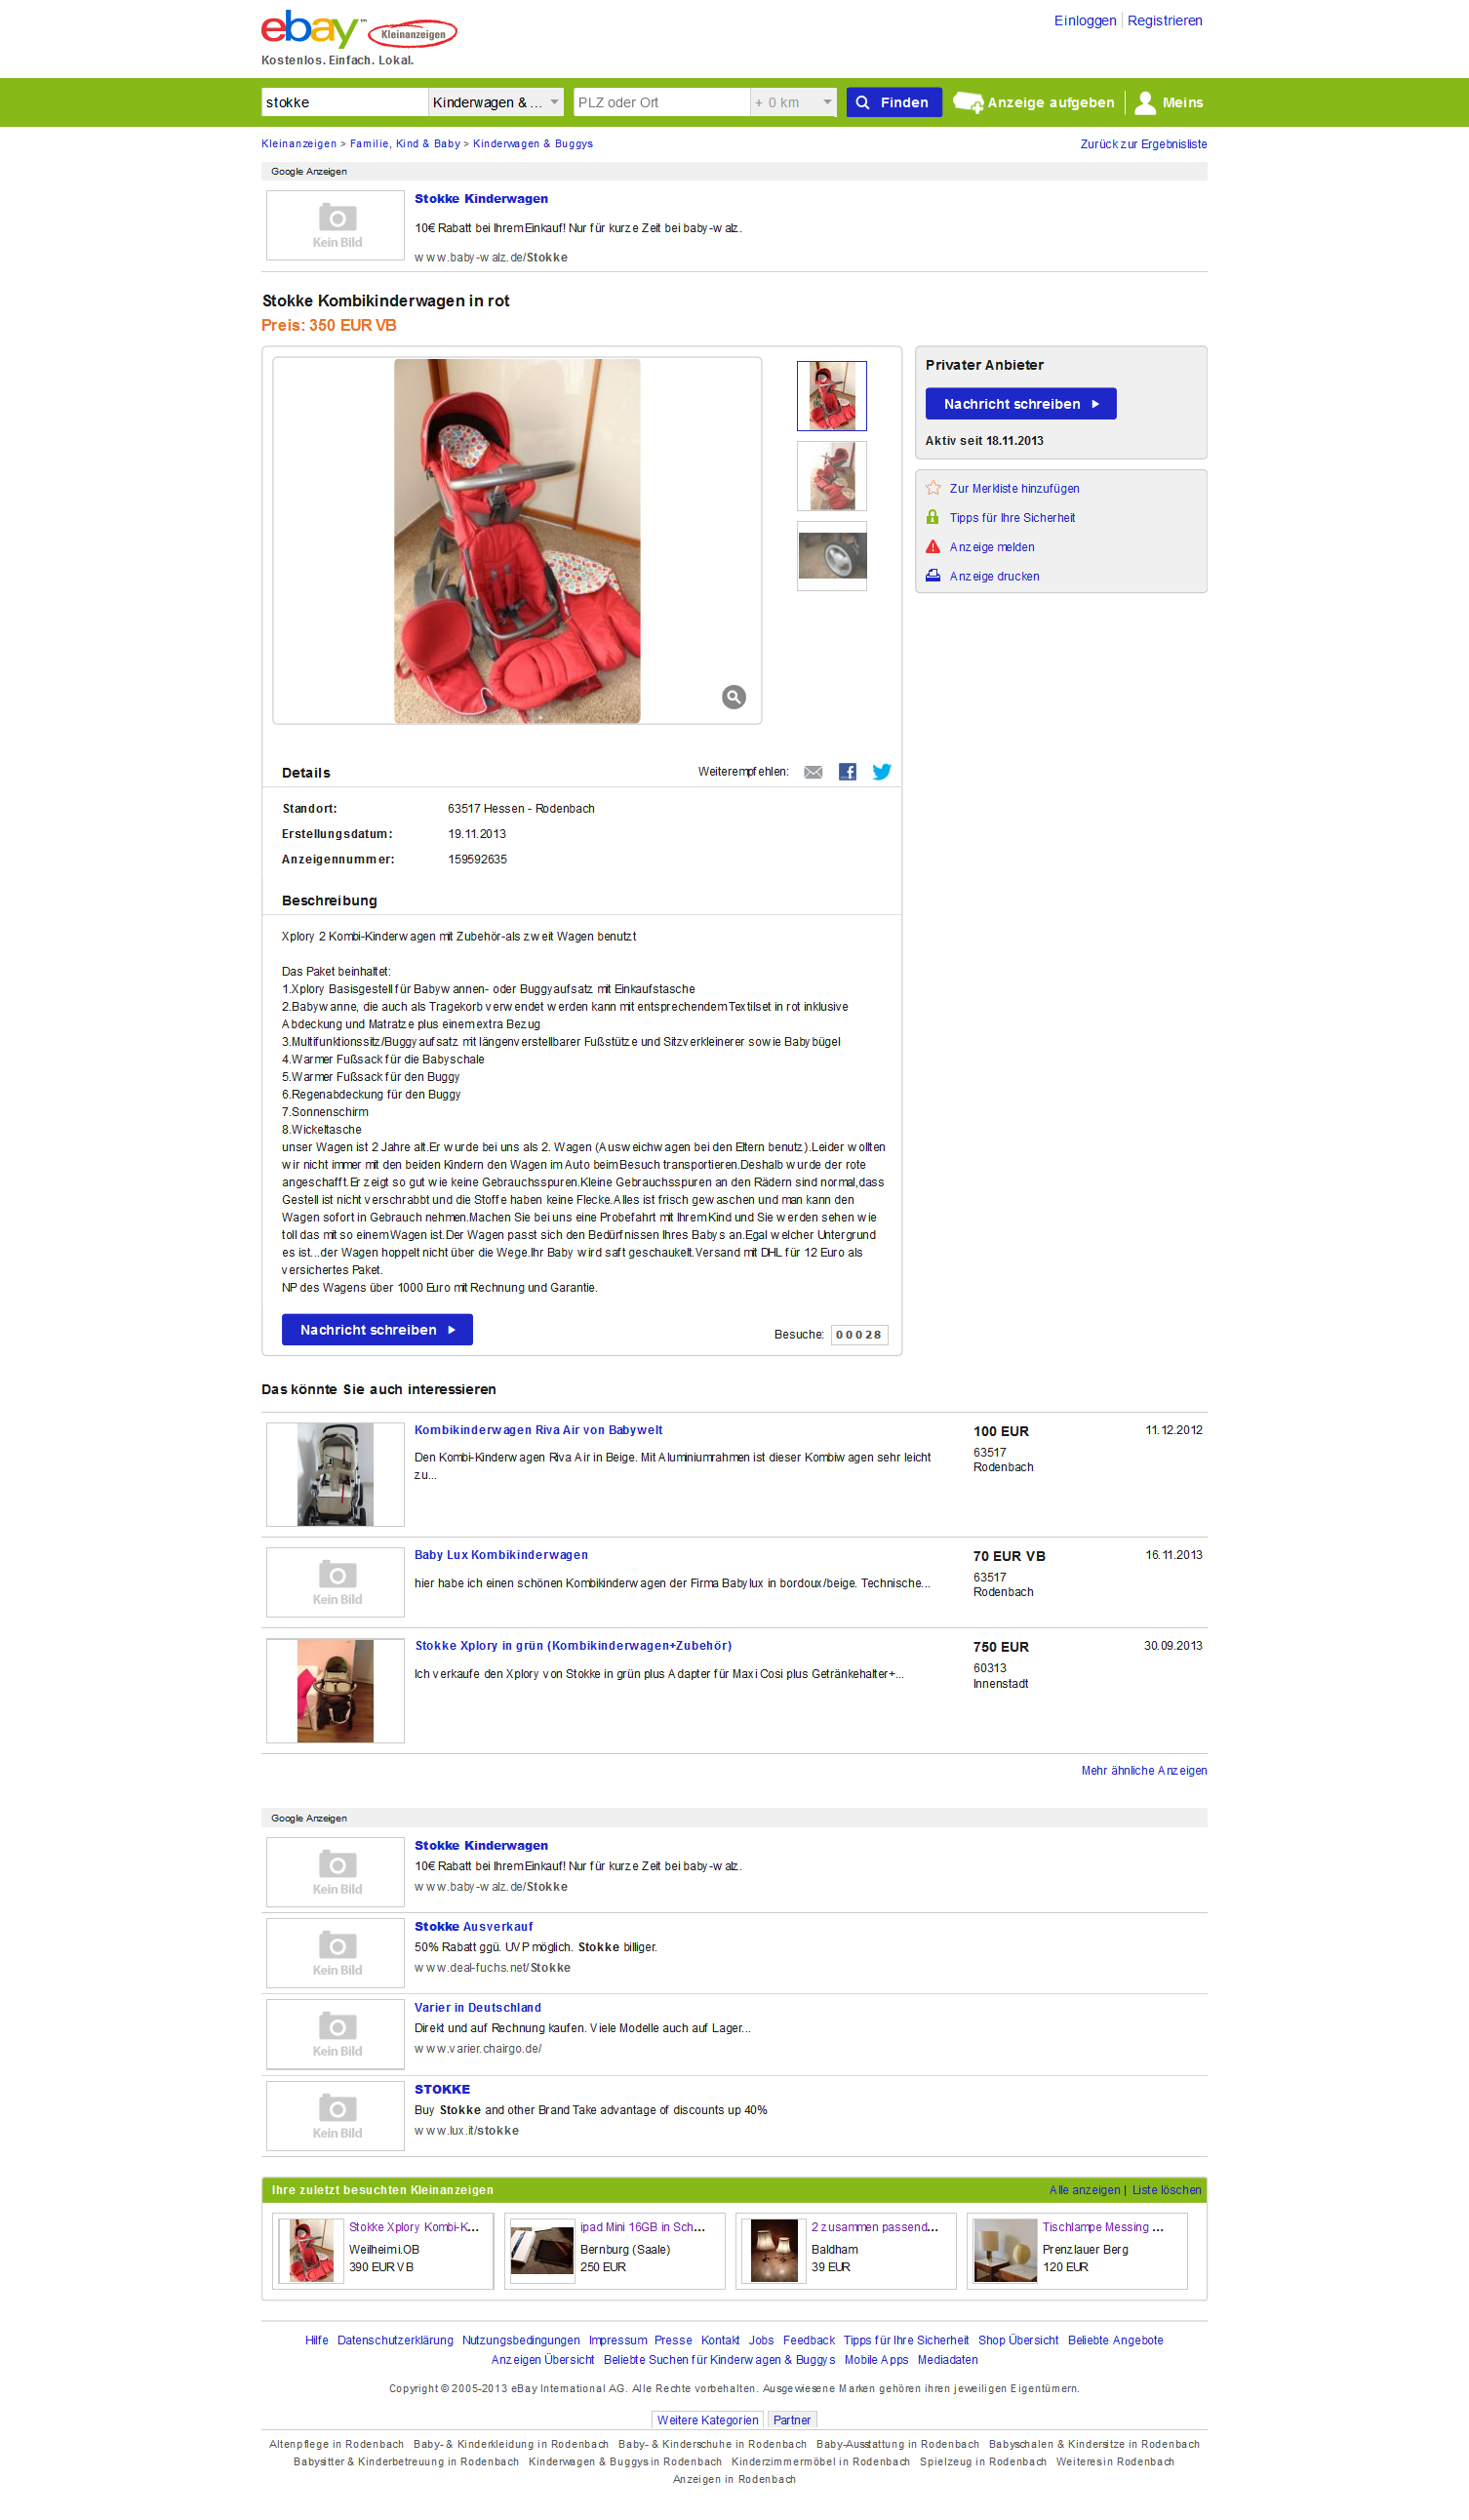Viewport: 1469px width, 2520px height.
Task: Share the ad via email envelope icon
Action: (x=813, y=772)
